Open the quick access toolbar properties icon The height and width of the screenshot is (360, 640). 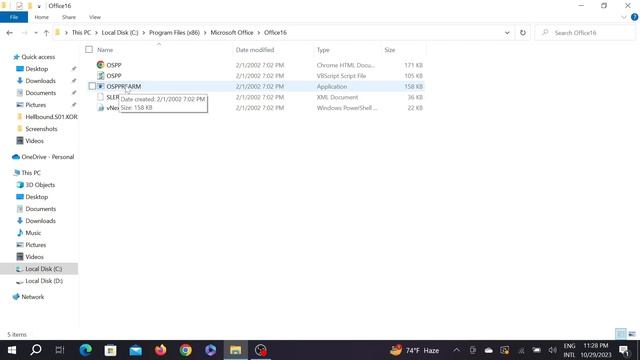tap(19, 6)
